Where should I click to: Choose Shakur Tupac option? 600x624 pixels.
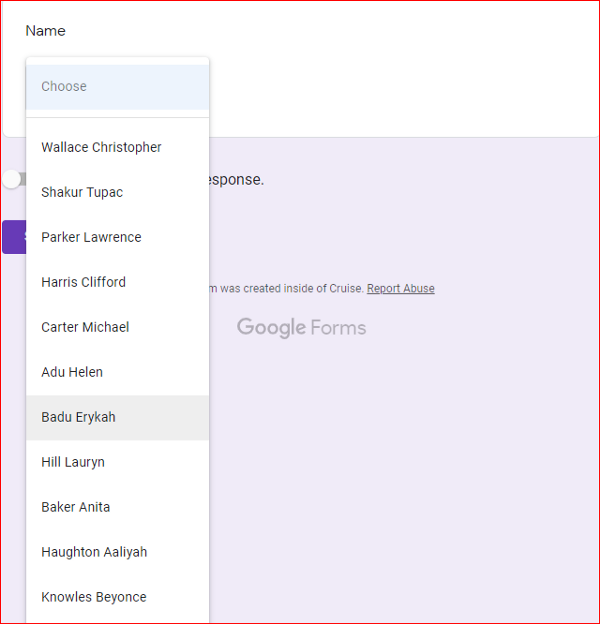pos(117,192)
